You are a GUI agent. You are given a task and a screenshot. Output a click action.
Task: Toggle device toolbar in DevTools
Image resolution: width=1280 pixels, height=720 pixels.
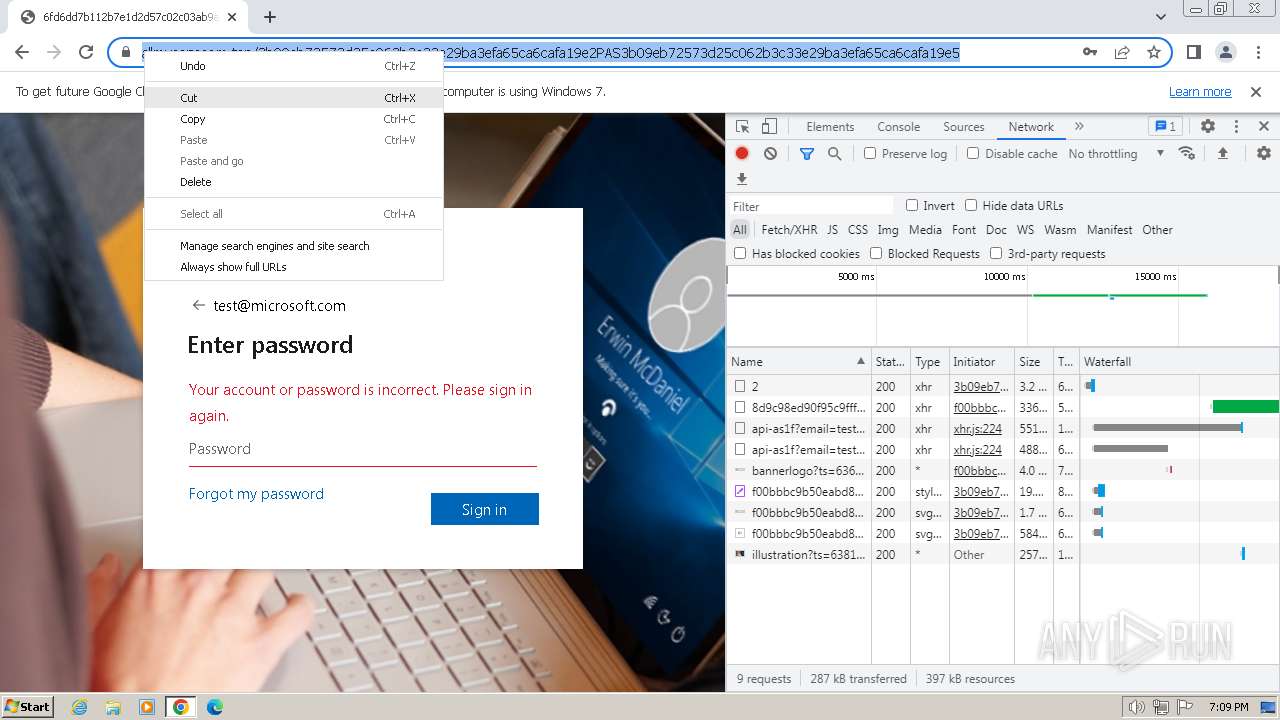pyautogui.click(x=769, y=127)
